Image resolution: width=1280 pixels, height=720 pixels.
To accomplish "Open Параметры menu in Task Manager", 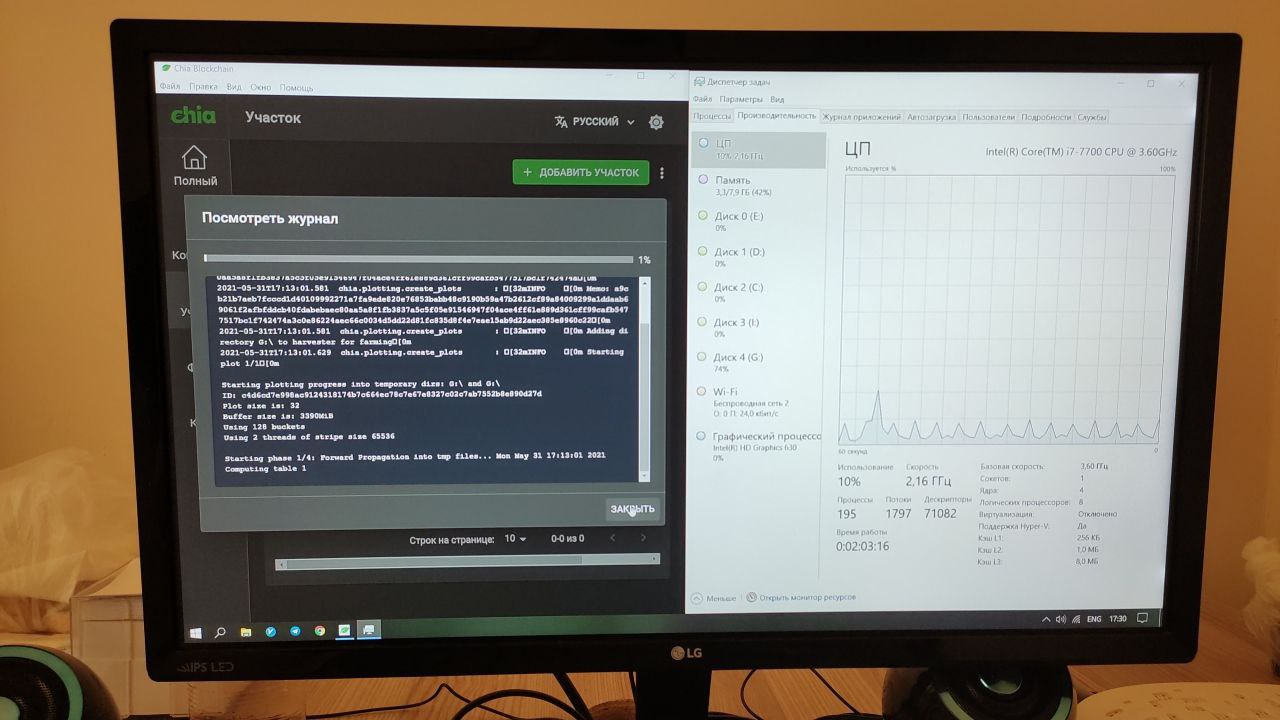I will click(x=741, y=99).
